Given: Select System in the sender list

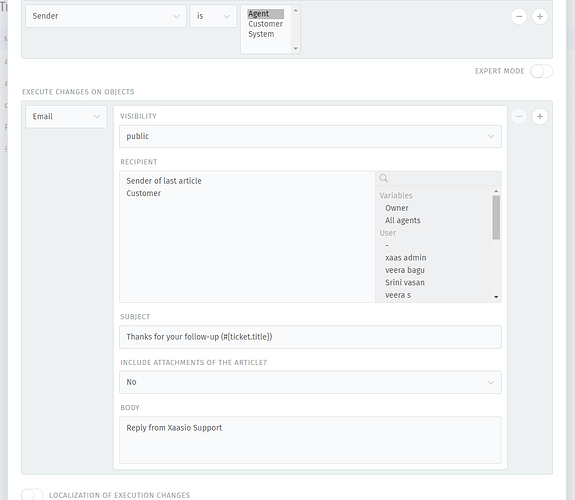Looking at the screenshot, I should pyautogui.click(x=261, y=34).
